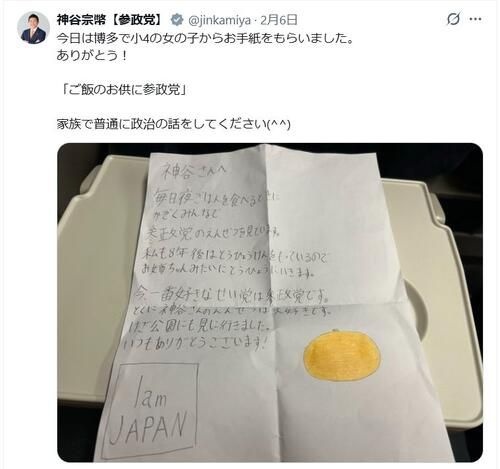The width and height of the screenshot is (500, 469).
Task: Click the line 家族で普通に政治の話をしてください
Action: [x=174, y=124]
